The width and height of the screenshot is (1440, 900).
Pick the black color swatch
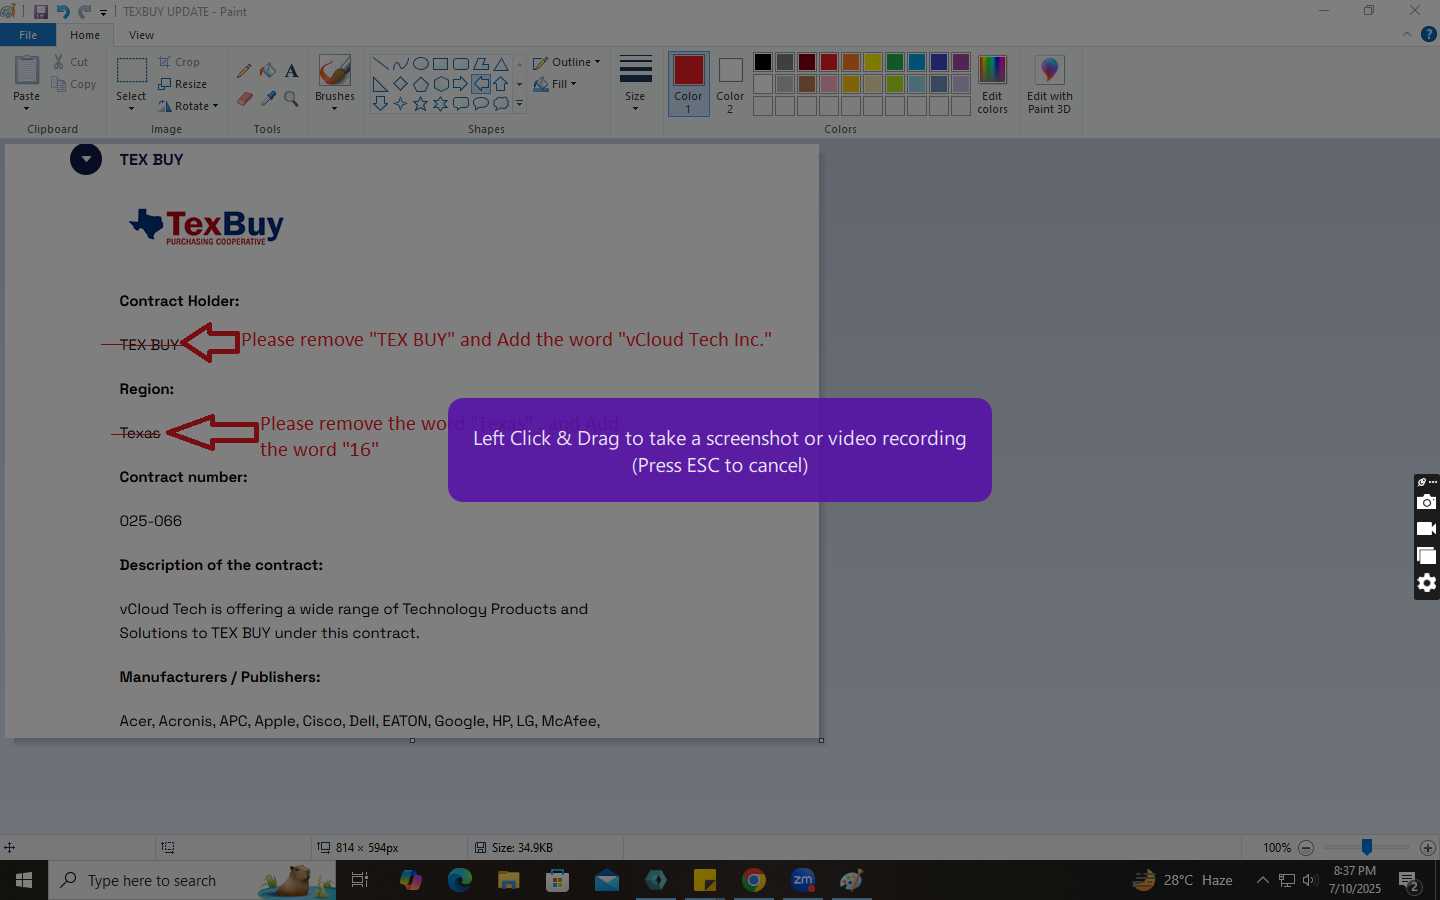coord(763,62)
